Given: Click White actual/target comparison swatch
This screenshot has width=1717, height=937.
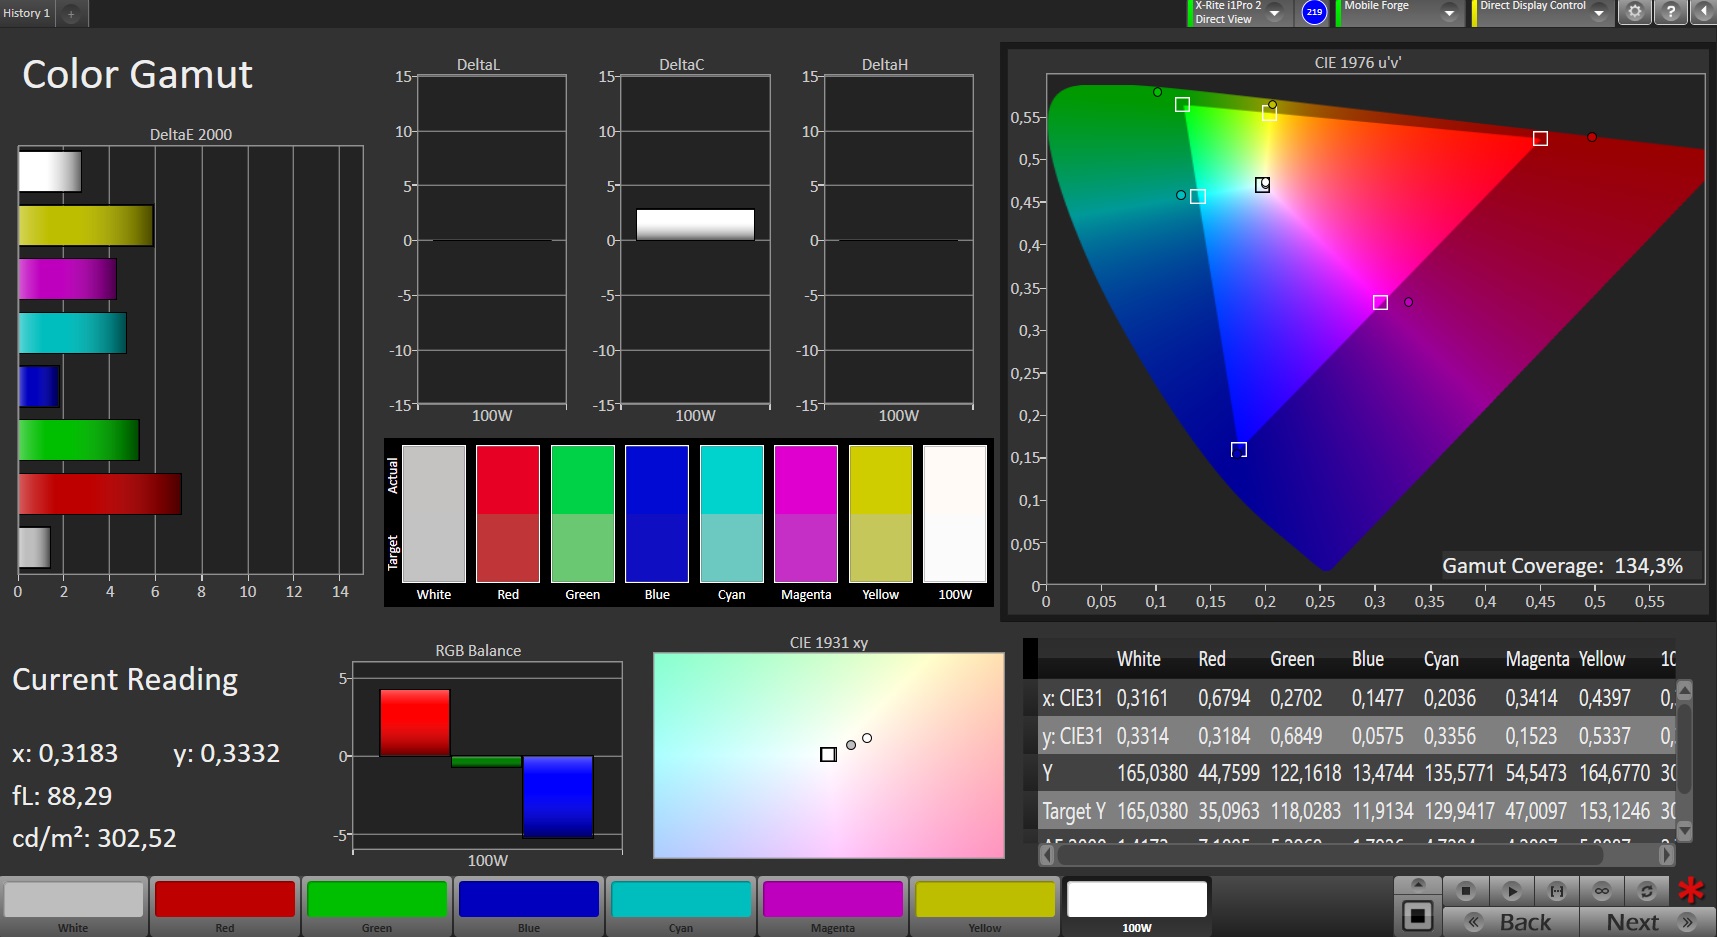Looking at the screenshot, I should pos(434,514).
